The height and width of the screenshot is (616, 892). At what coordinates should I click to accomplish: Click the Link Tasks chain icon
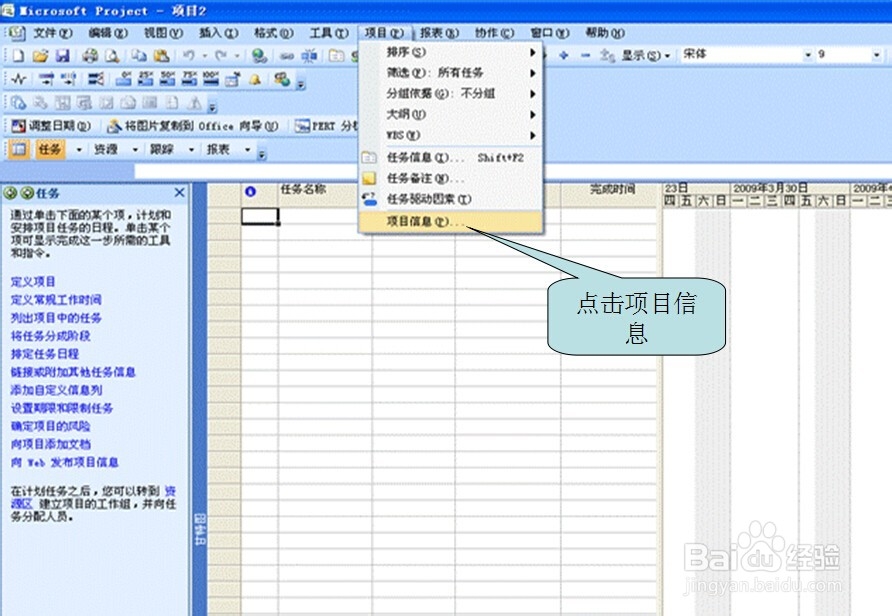[x=287, y=56]
